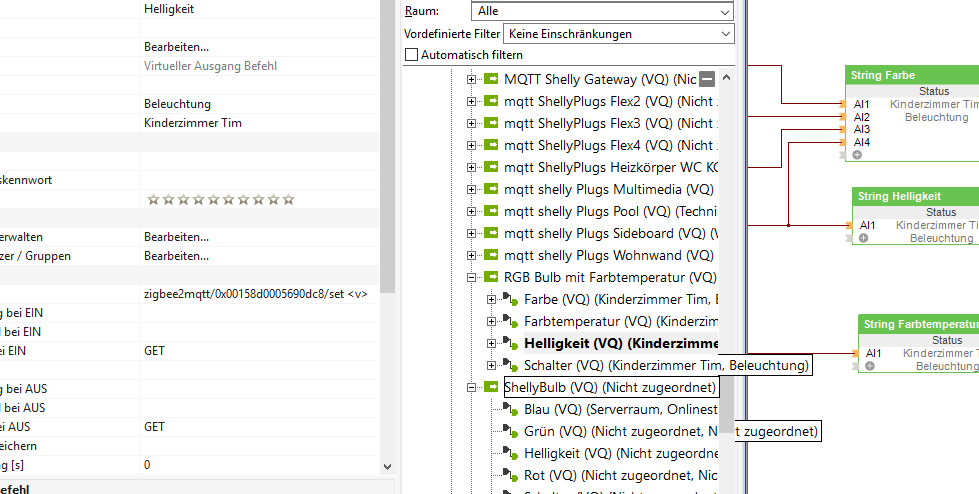The image size is (979, 494).
Task: Collapse the RGB Bulb mit Farbtemperatur node
Action: click(x=471, y=277)
